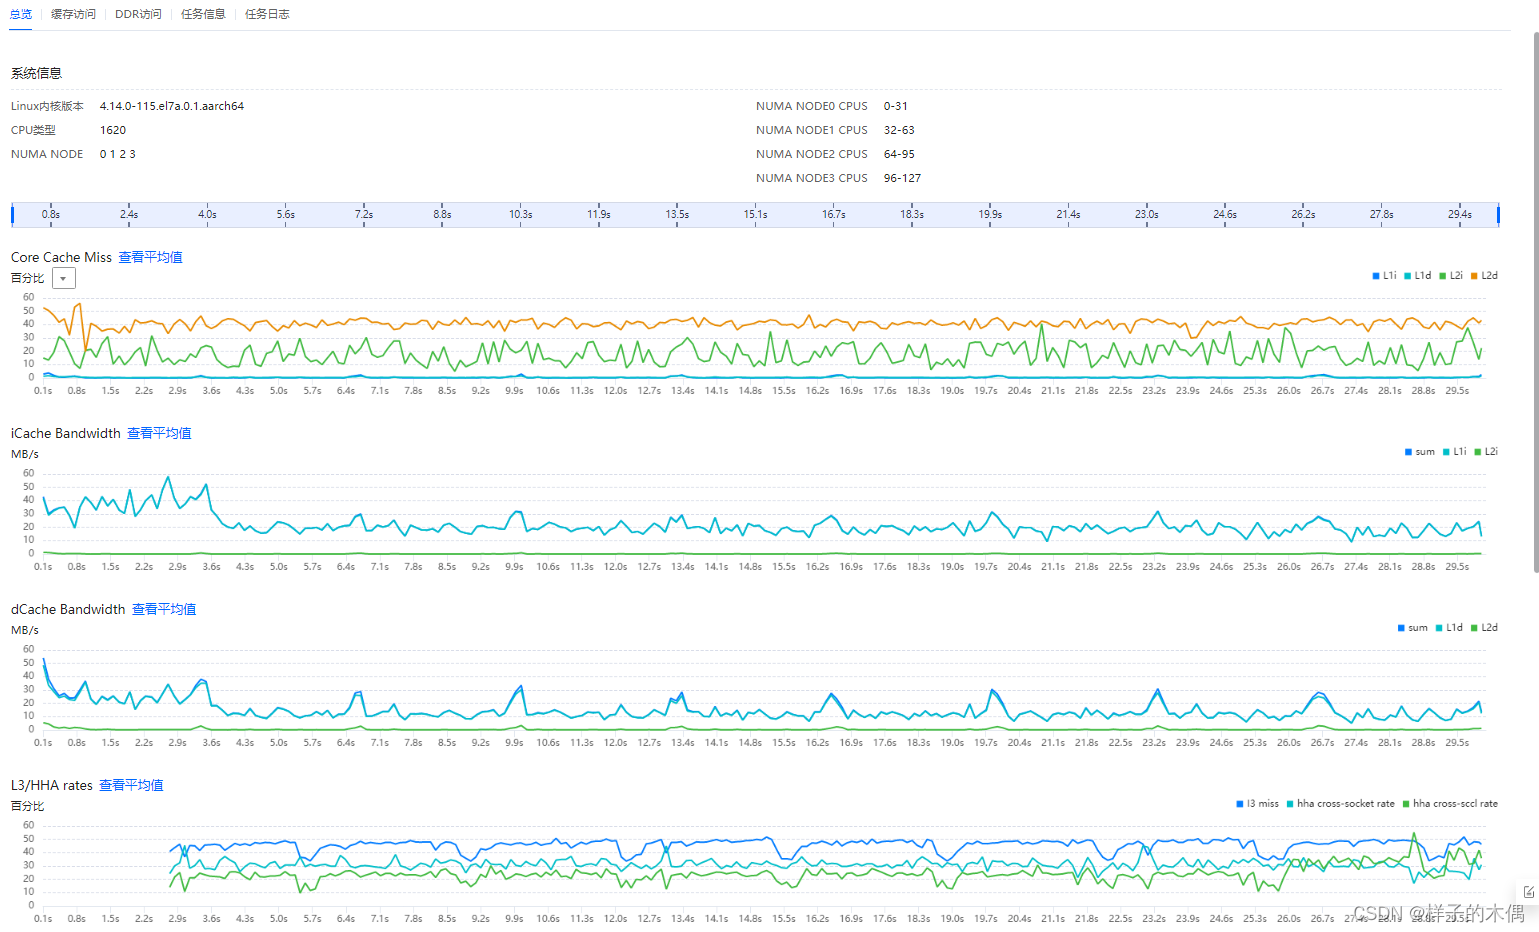This screenshot has width=1539, height=932.
Task: Select NUMA NODE1 CPUS value 32-63
Action: (899, 130)
